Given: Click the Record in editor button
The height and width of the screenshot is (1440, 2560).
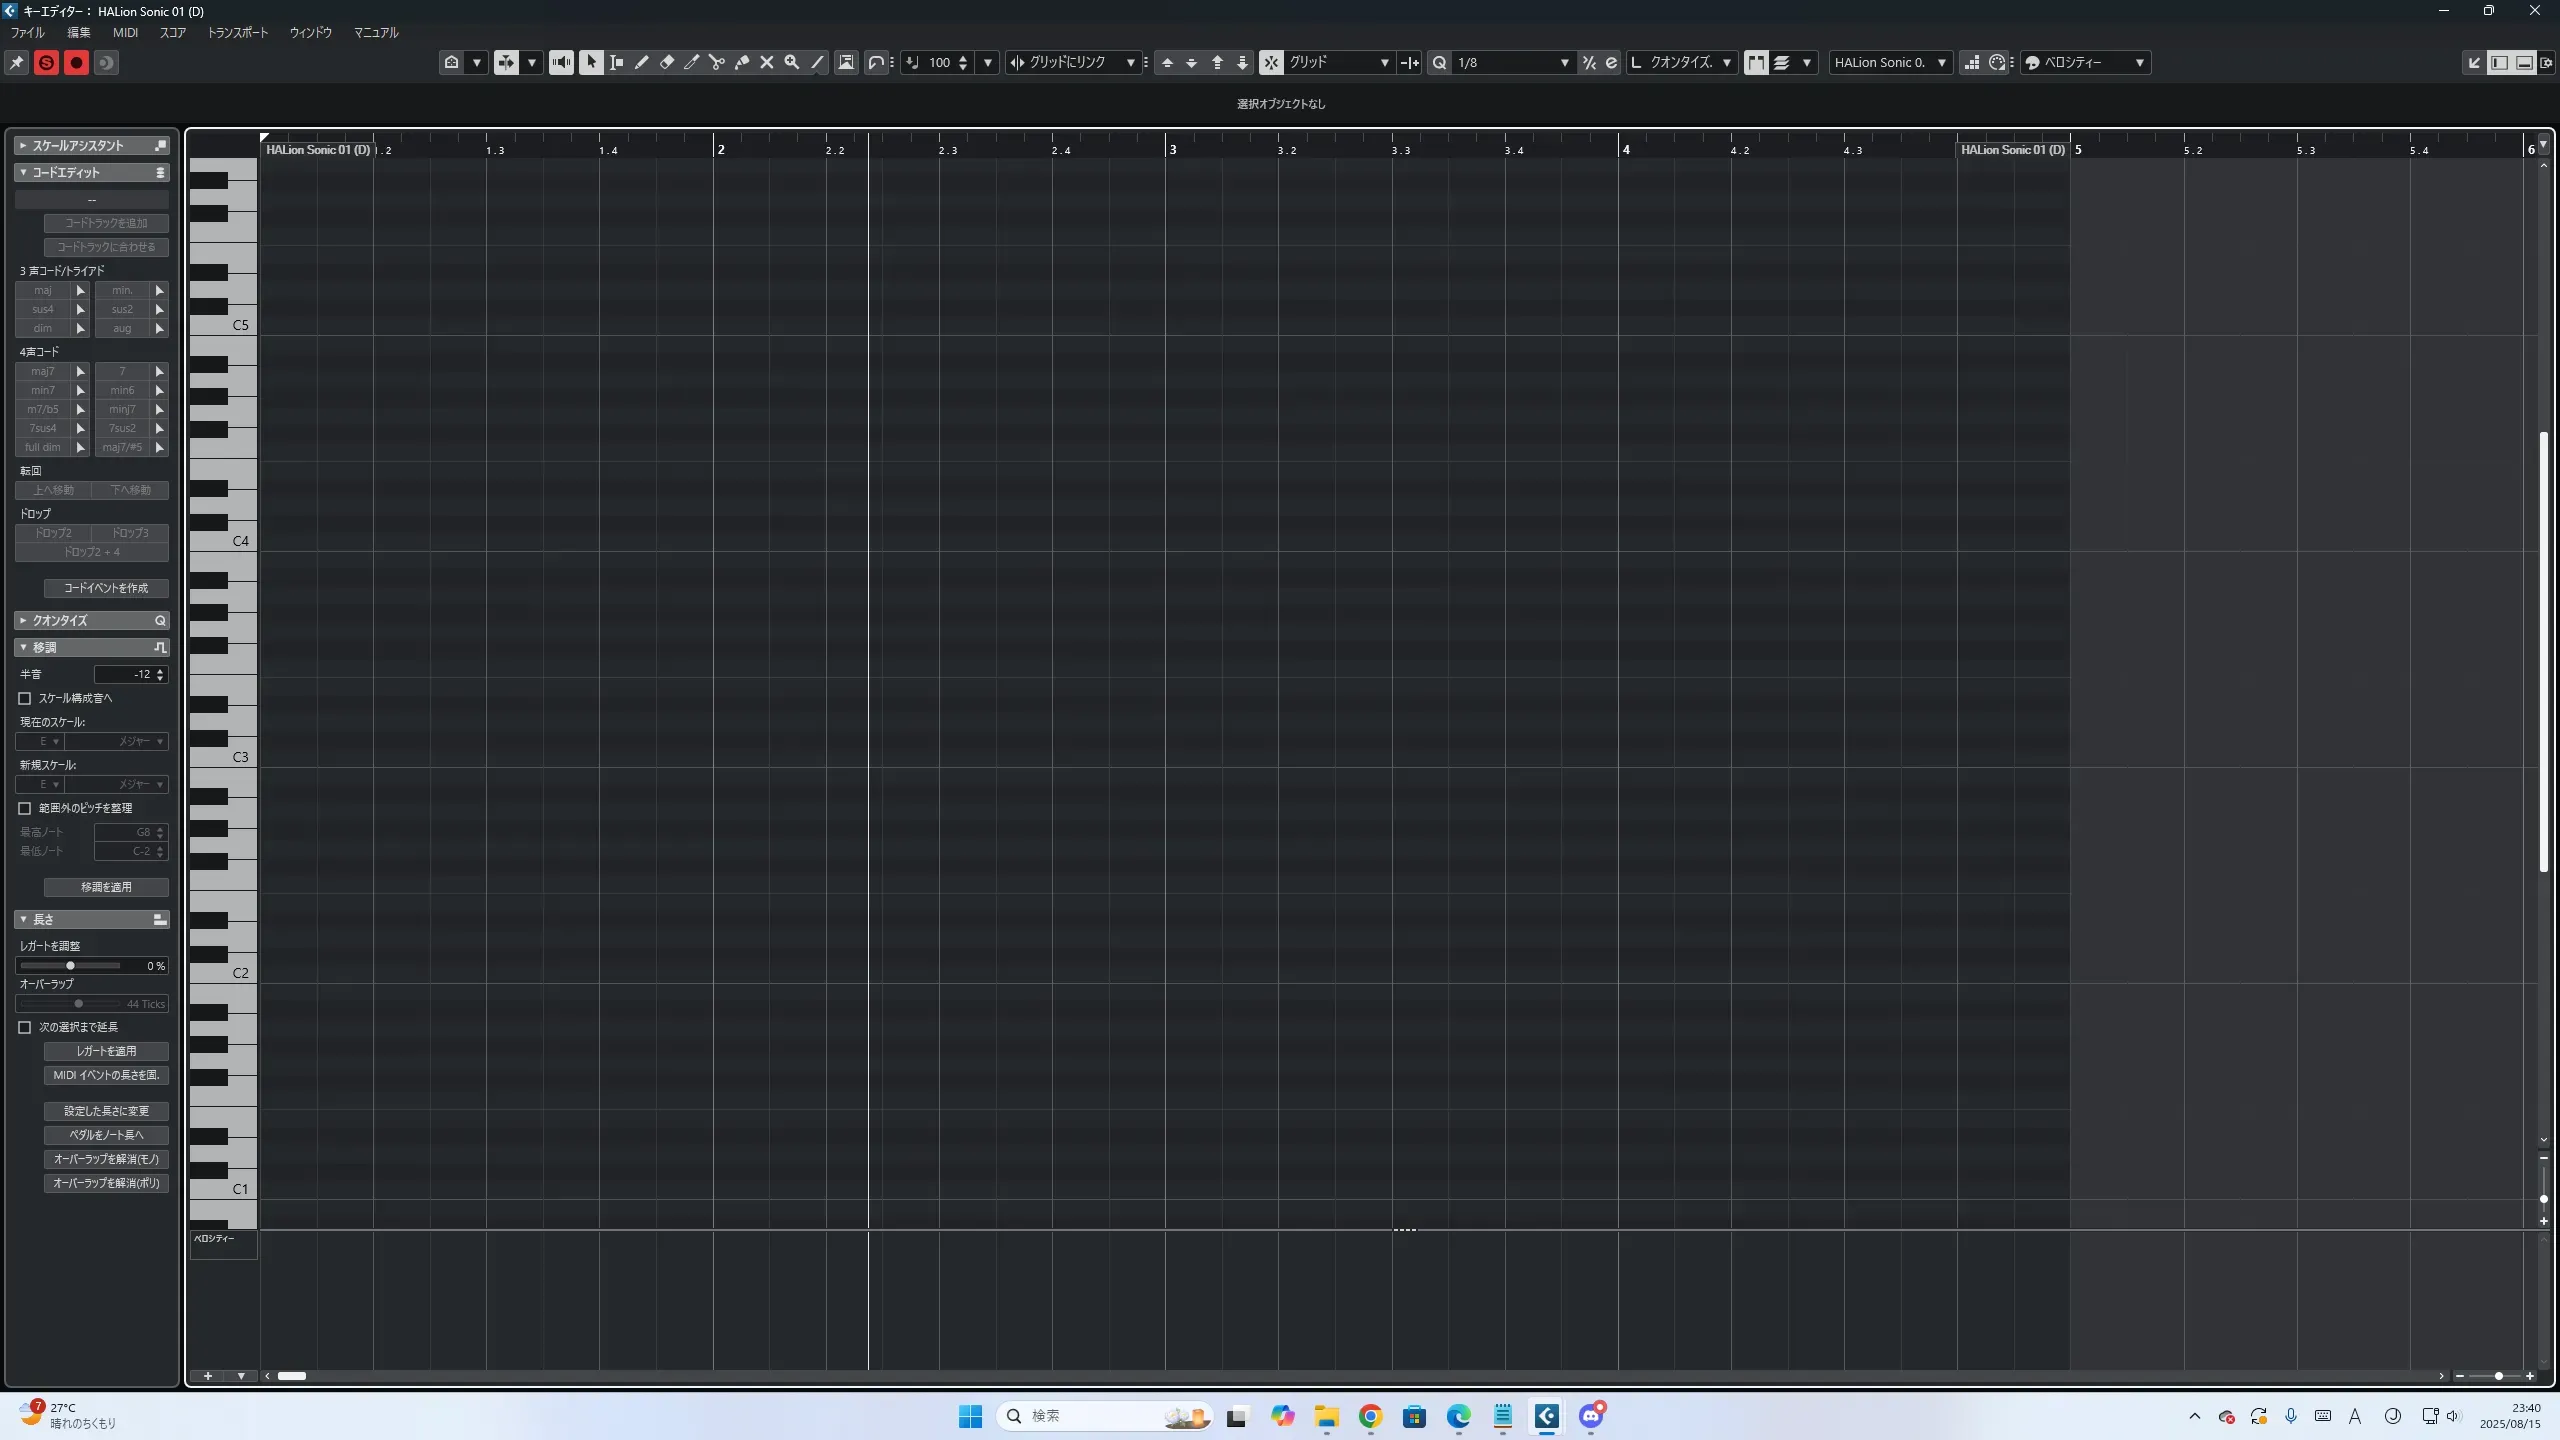Looking at the screenshot, I should point(76,62).
